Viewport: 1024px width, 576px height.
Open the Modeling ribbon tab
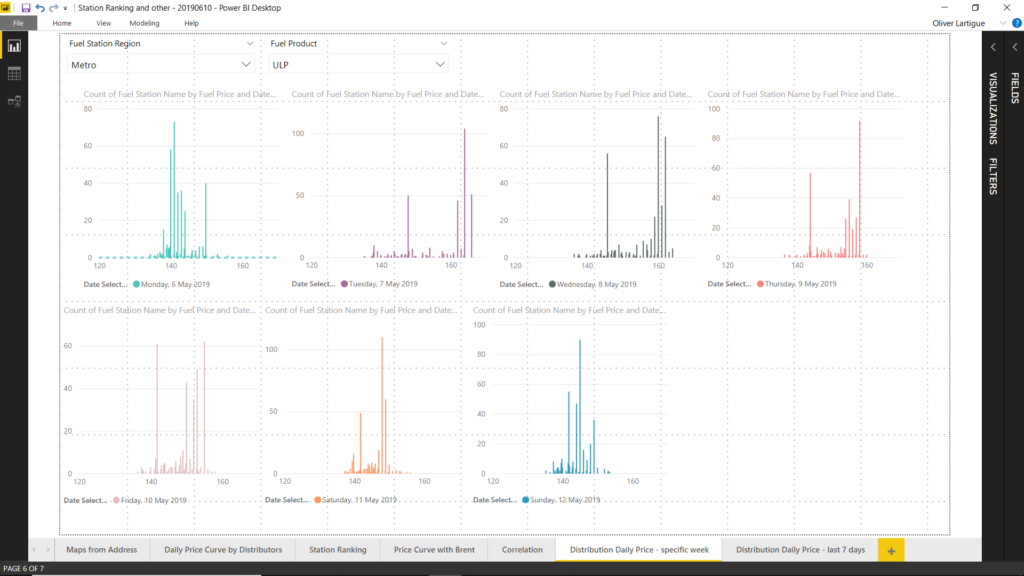pos(144,23)
